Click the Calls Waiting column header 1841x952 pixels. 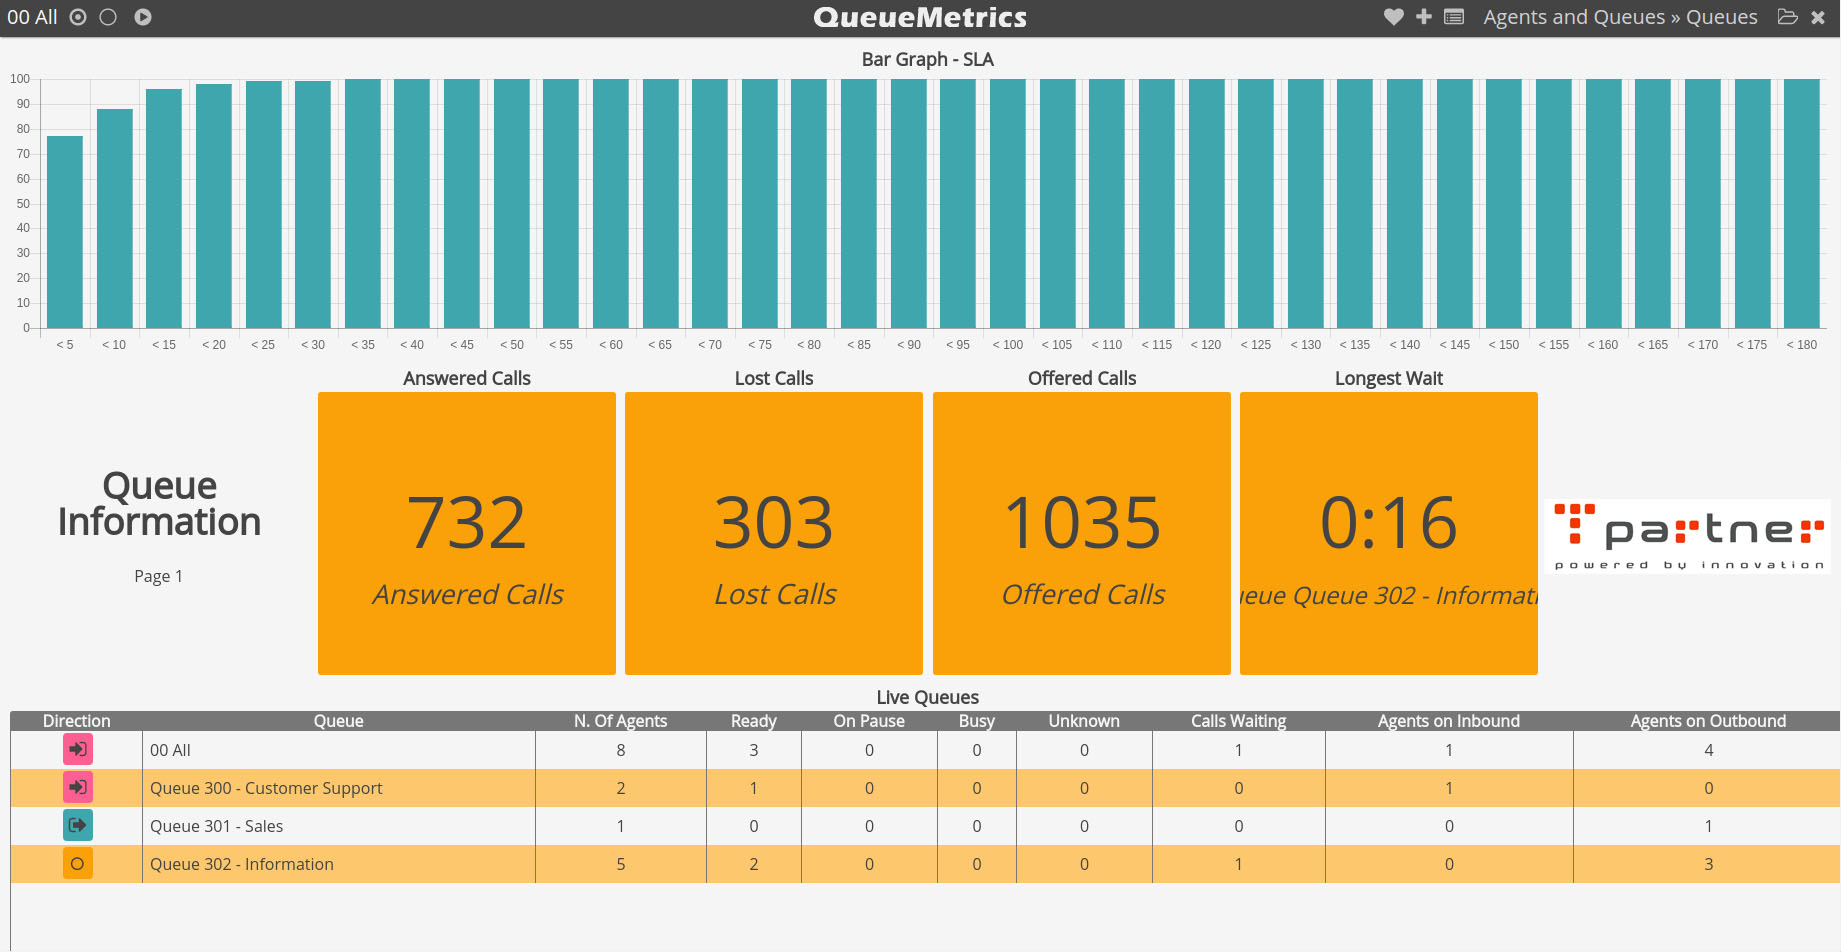point(1238,721)
